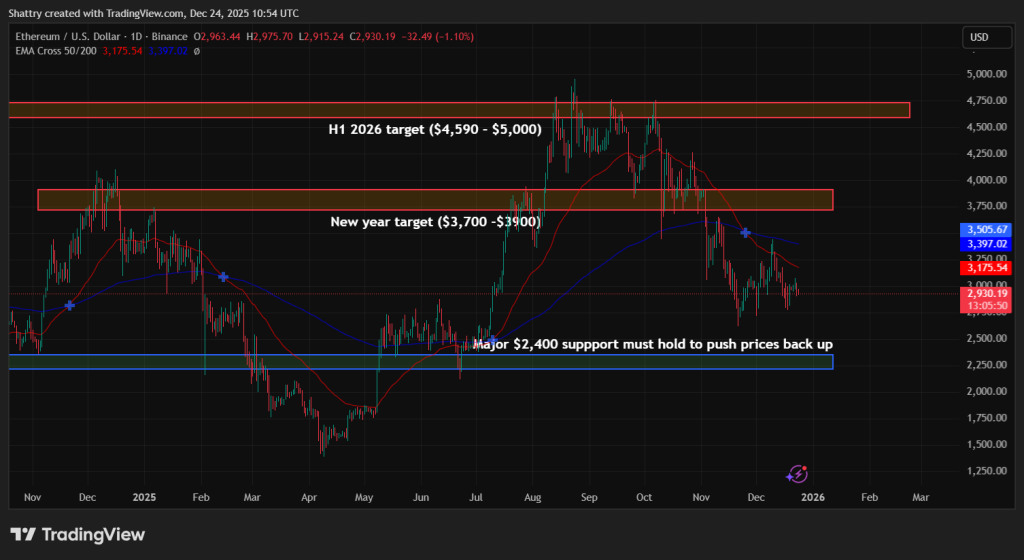Click the 1,250.00 price axis label
The height and width of the screenshot is (560, 1024).
986,471
